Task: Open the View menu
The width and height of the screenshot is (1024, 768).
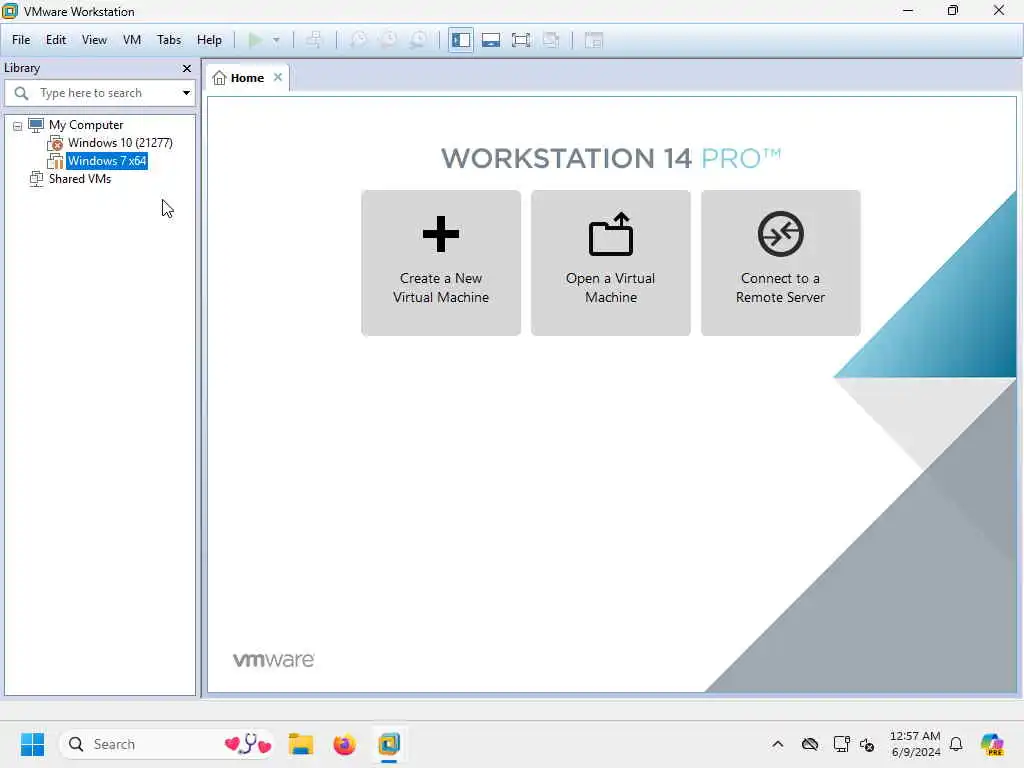Action: pyautogui.click(x=94, y=40)
